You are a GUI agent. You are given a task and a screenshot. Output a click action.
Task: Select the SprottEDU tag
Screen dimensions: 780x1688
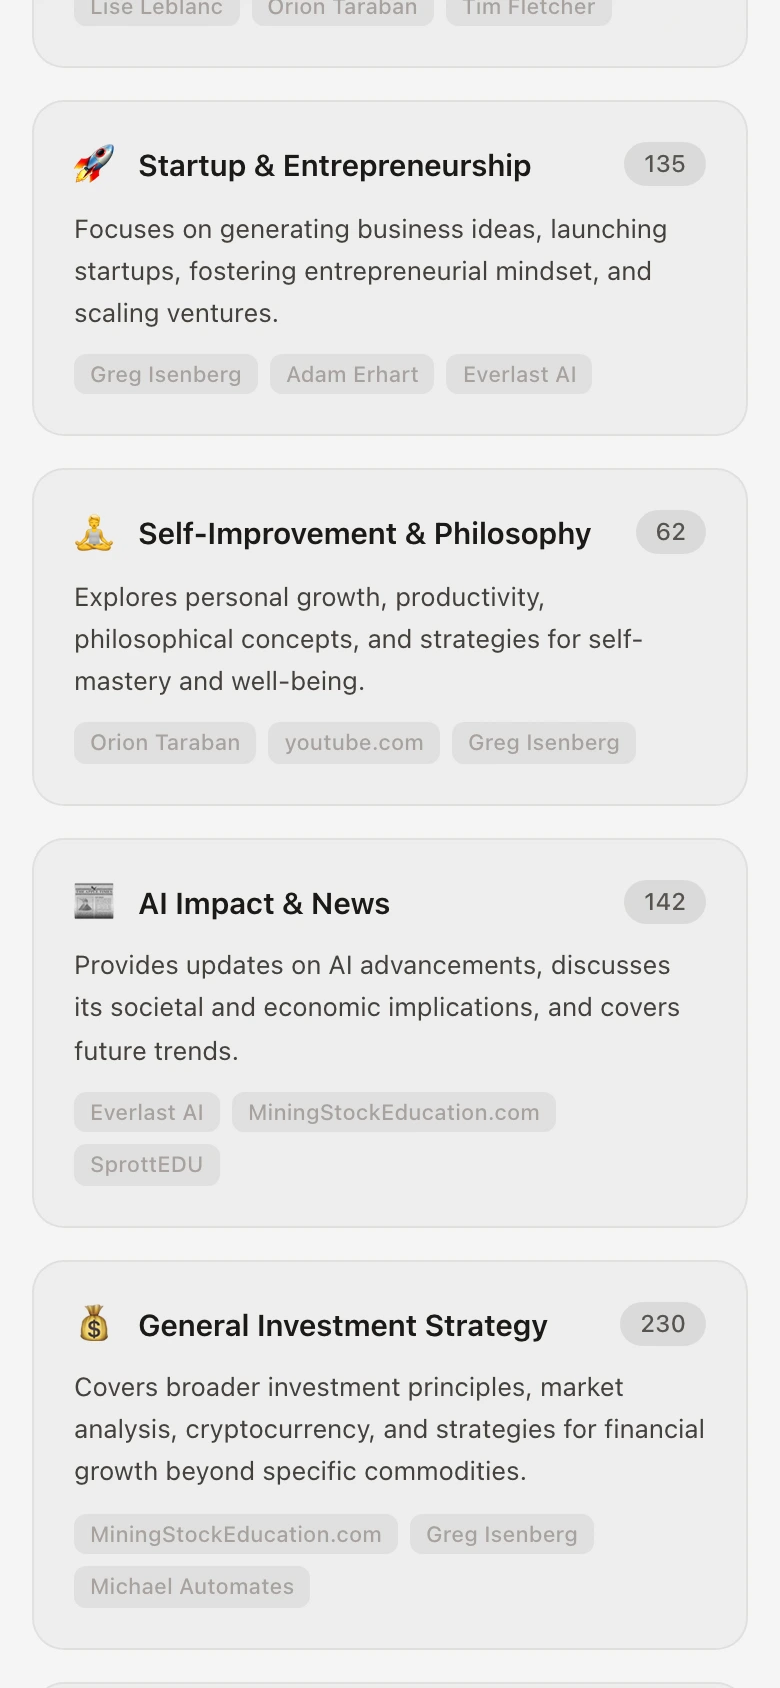pos(146,1164)
